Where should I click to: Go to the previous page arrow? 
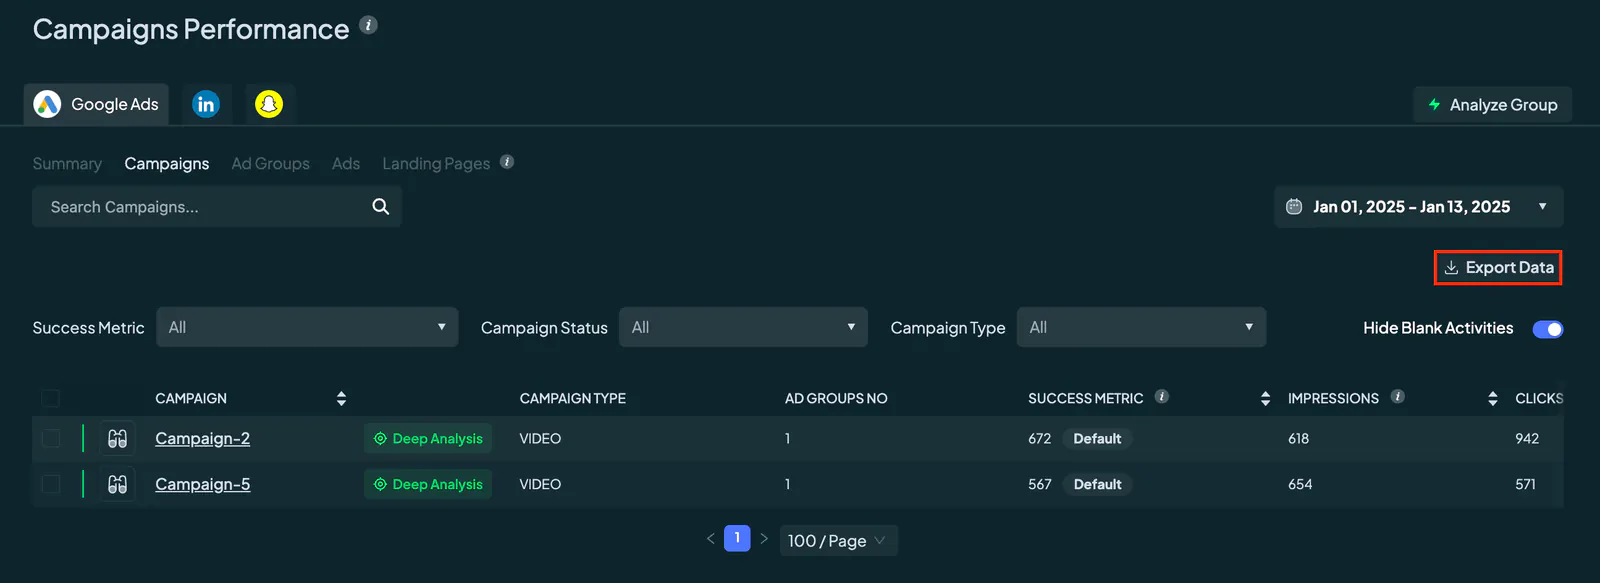click(x=711, y=539)
